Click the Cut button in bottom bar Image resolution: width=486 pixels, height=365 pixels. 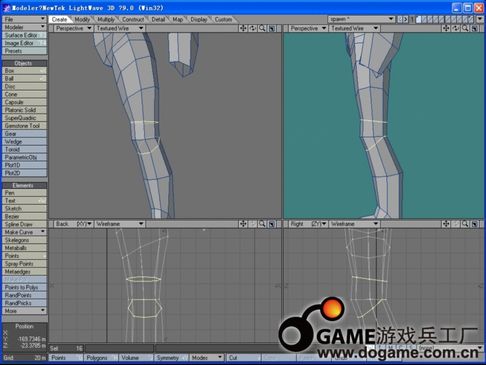(x=243, y=358)
